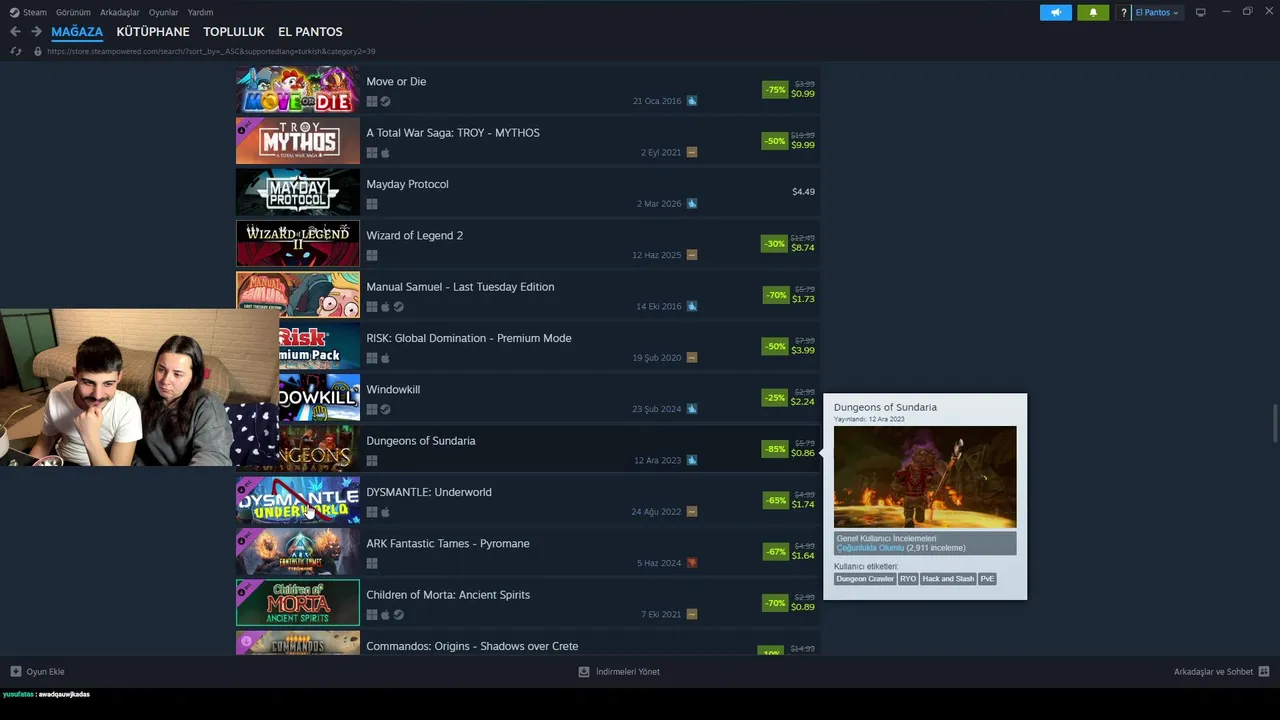Click the $4.49 price for Mayday Protocol
Screen dimensions: 1280x720
tap(803, 192)
